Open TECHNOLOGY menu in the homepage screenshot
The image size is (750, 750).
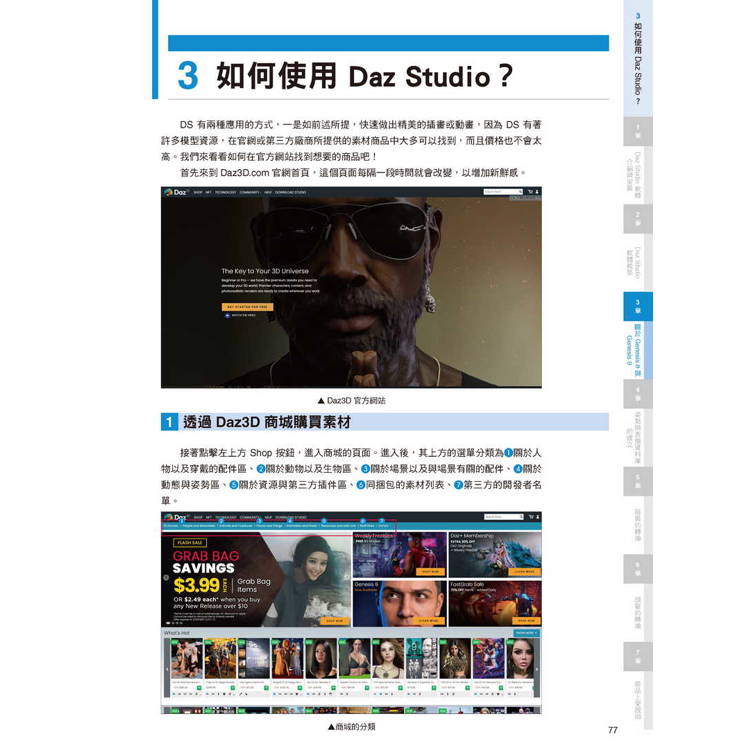[x=225, y=192]
